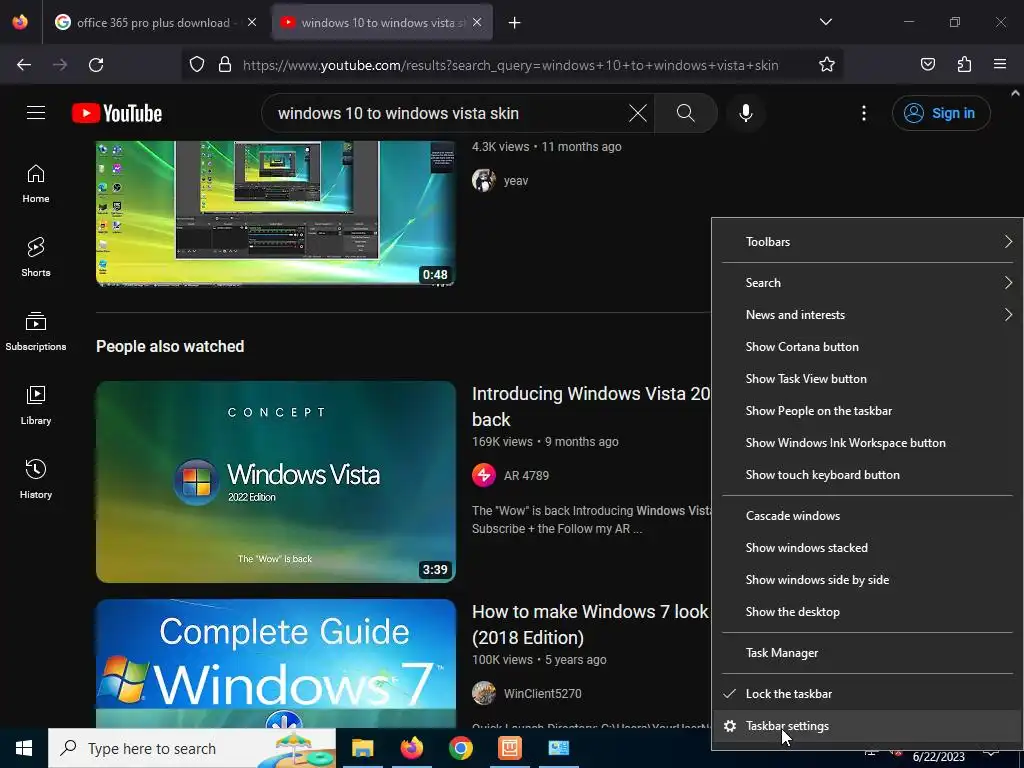This screenshot has height=768, width=1024.
Task: Click the Firefox URL address bar
Action: [510, 65]
